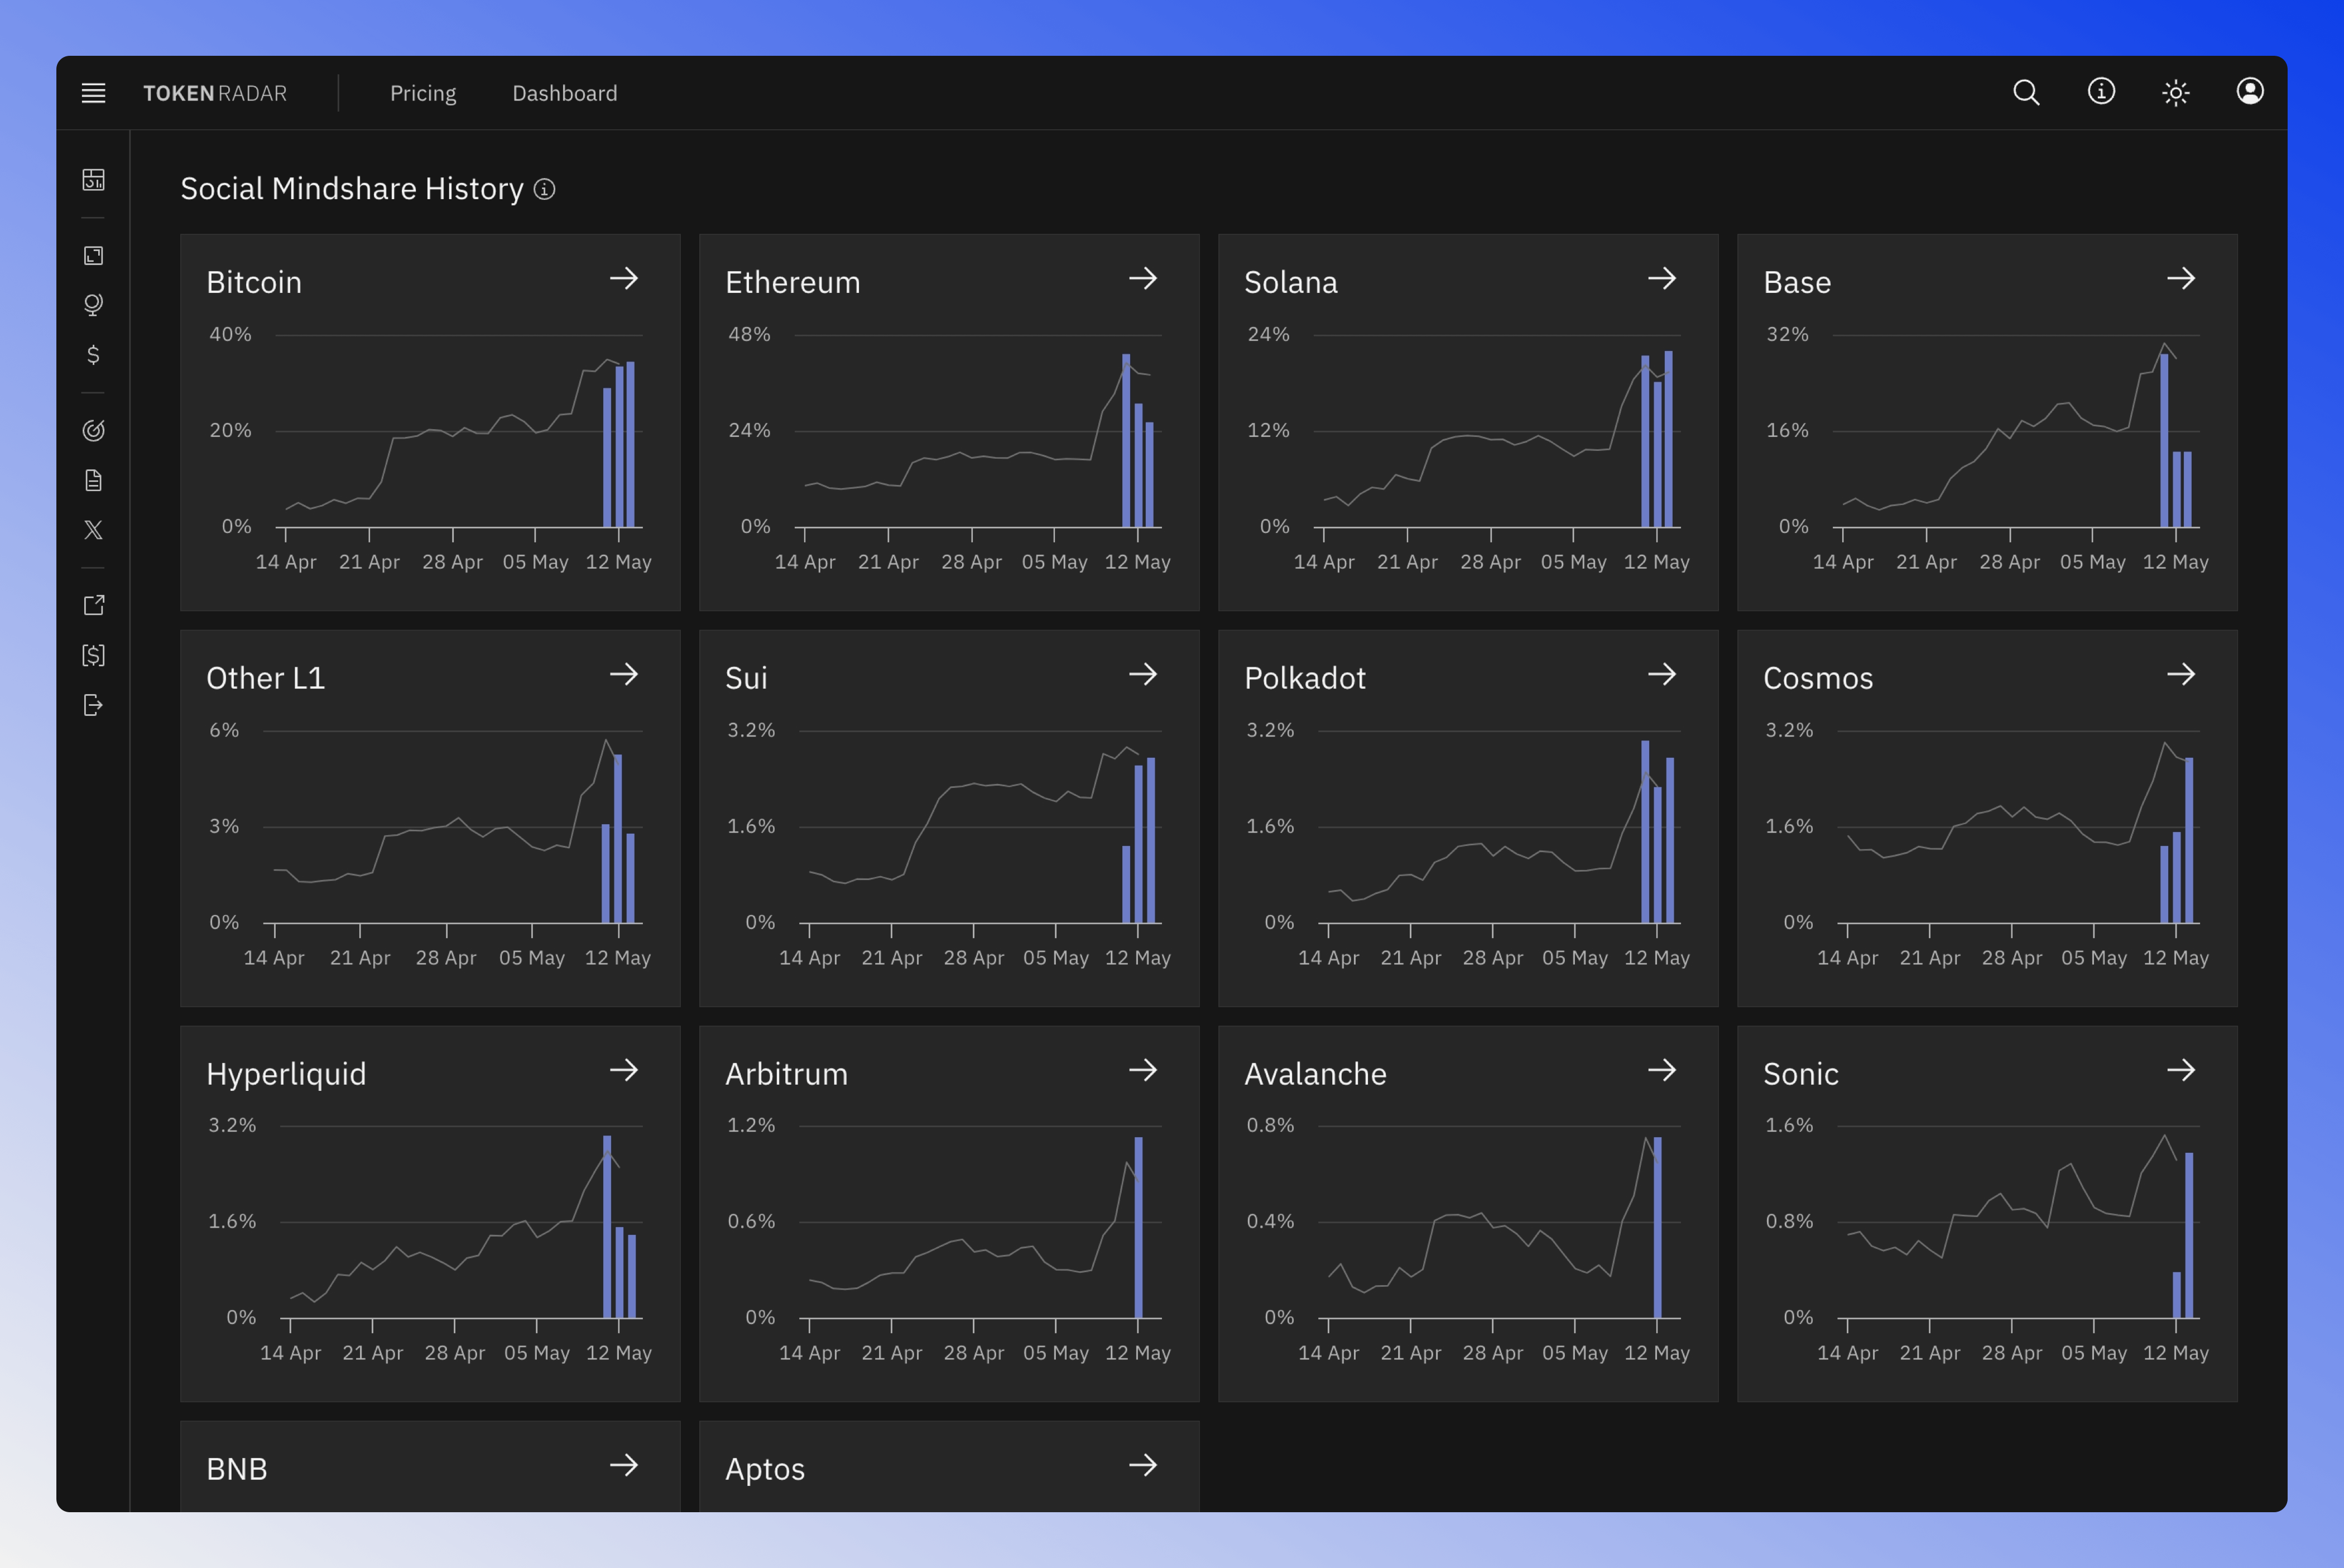2344x1568 pixels.
Task: Click the Other L1 card title
Action: pyautogui.click(x=265, y=679)
